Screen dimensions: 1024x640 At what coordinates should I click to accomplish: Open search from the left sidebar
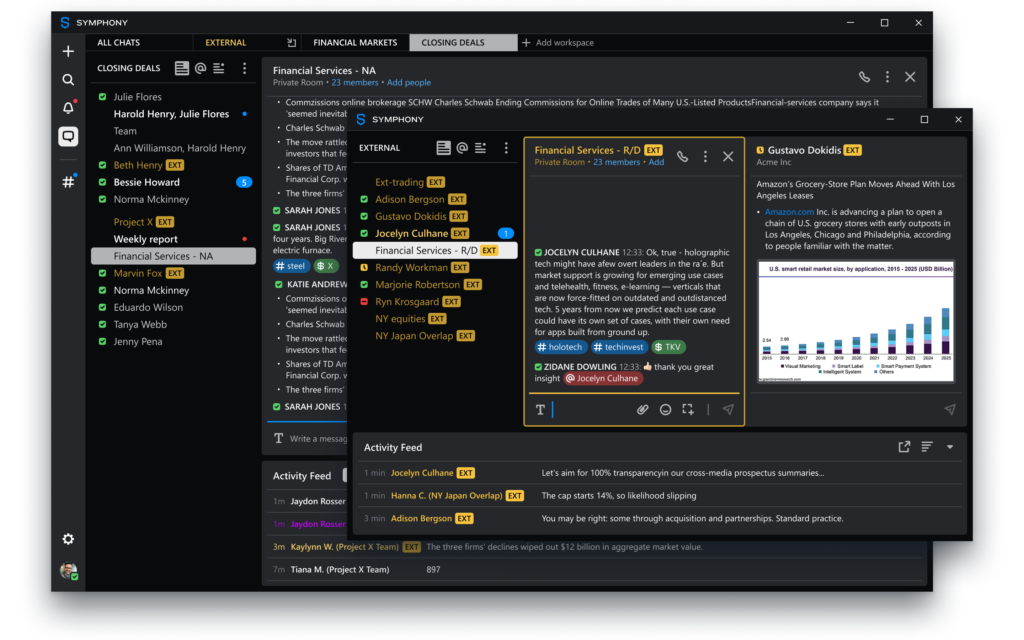(x=68, y=80)
